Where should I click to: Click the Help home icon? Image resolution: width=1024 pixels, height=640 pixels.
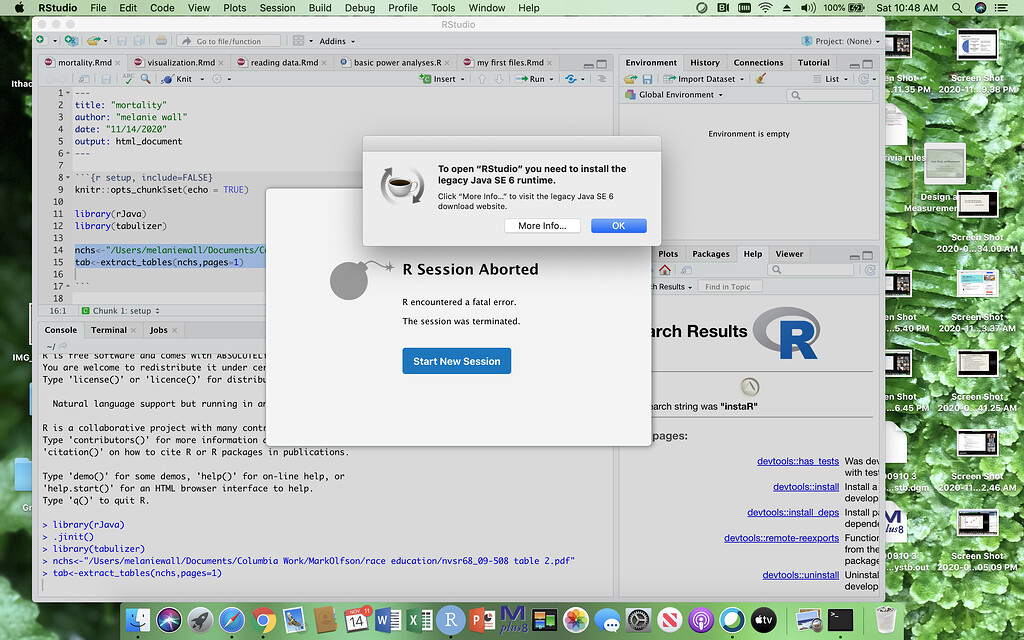(x=665, y=270)
